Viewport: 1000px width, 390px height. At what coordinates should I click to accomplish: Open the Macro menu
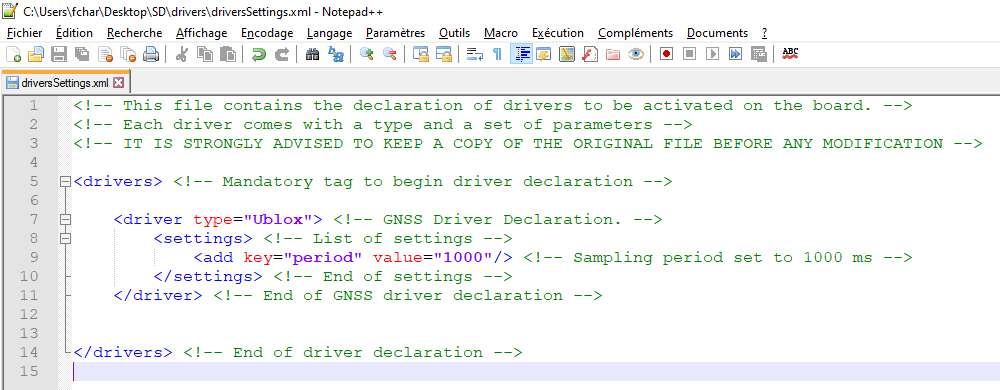[x=501, y=32]
